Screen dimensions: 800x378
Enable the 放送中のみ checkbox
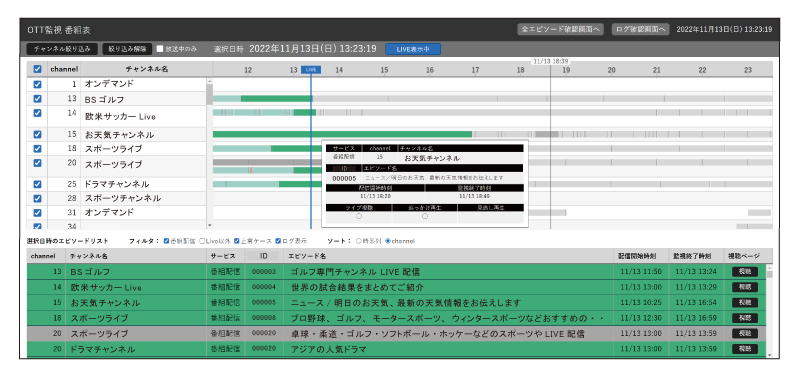[160, 49]
